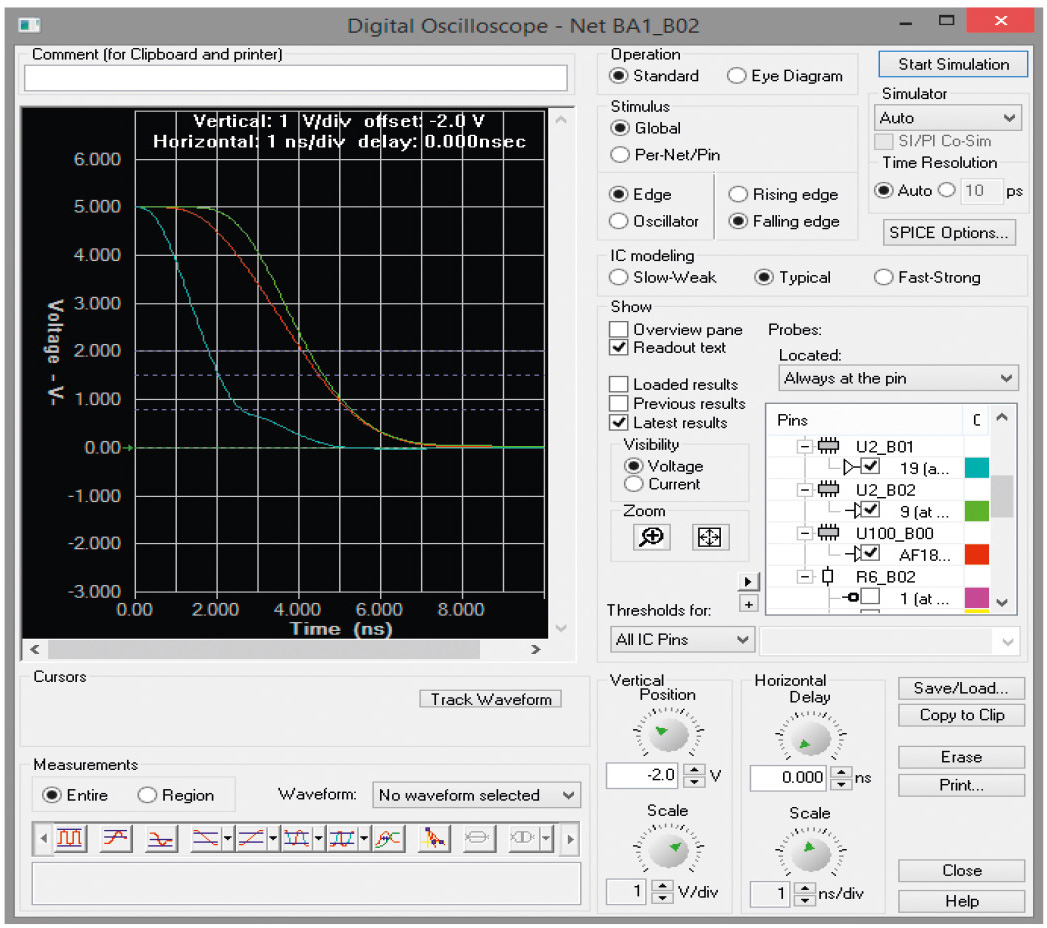The height and width of the screenshot is (928, 1047).
Task: Enable probe on pin 1 of R6_B02
Action: [870, 598]
